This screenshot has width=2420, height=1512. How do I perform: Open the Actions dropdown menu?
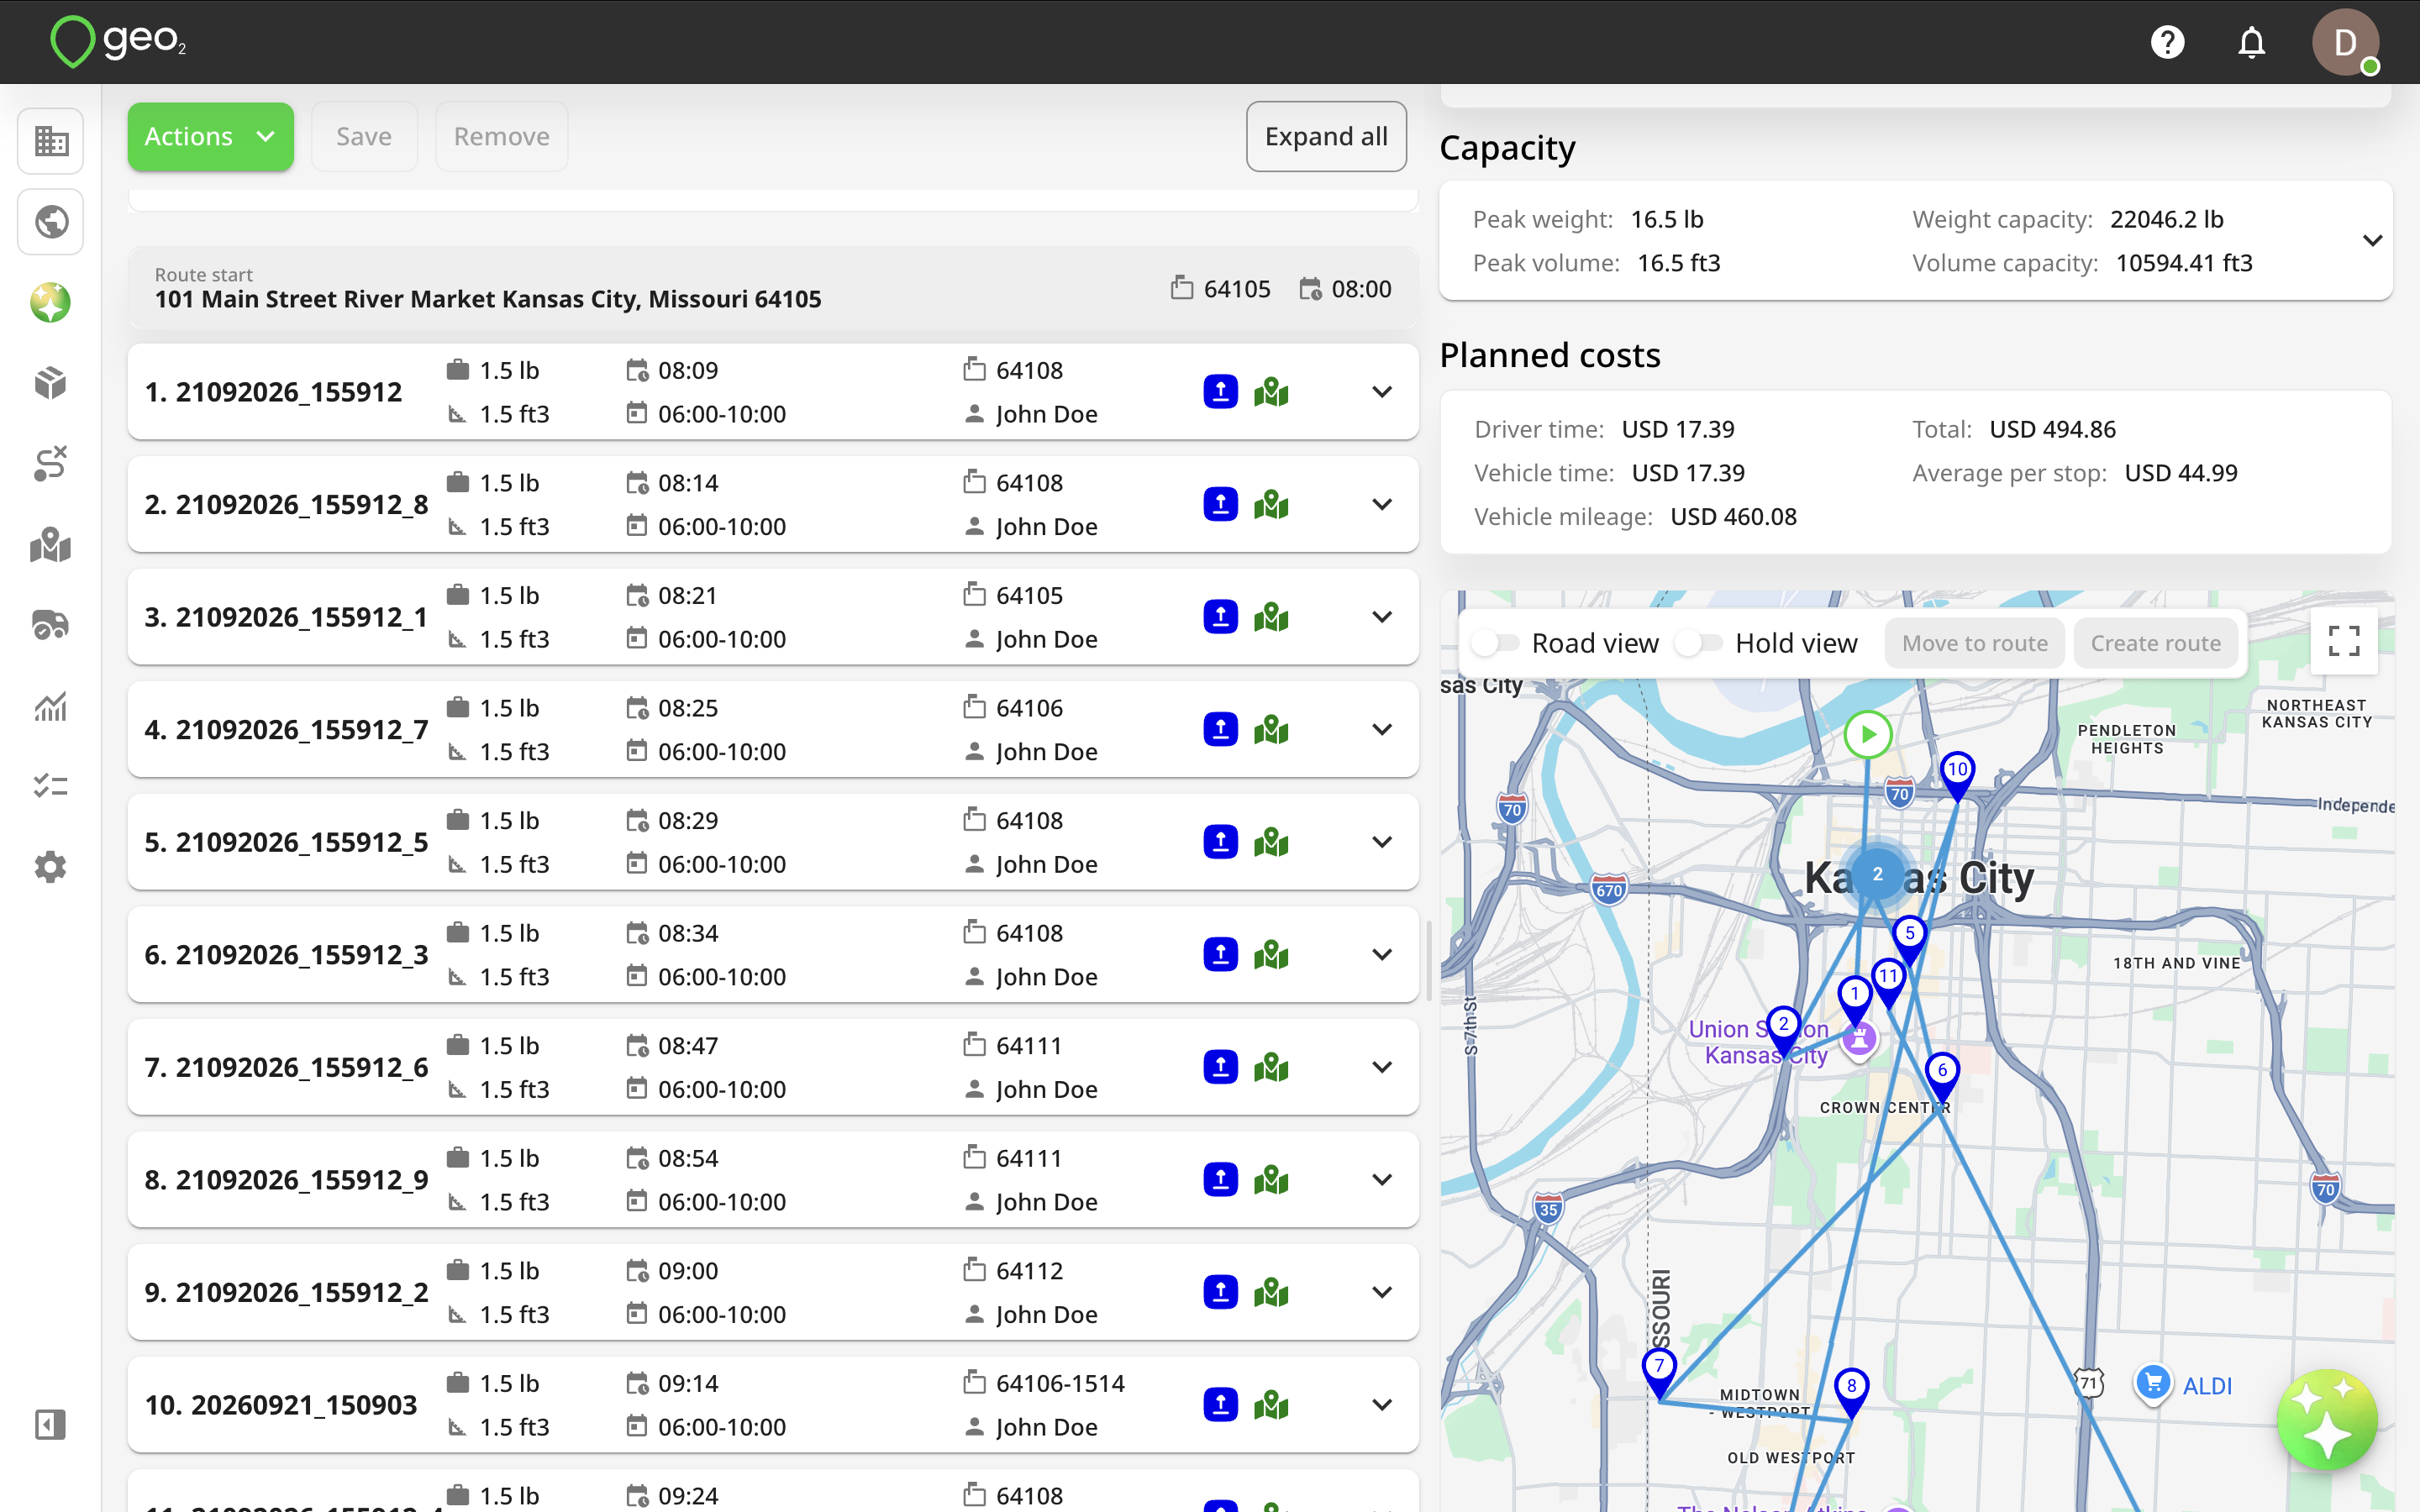click(x=210, y=136)
